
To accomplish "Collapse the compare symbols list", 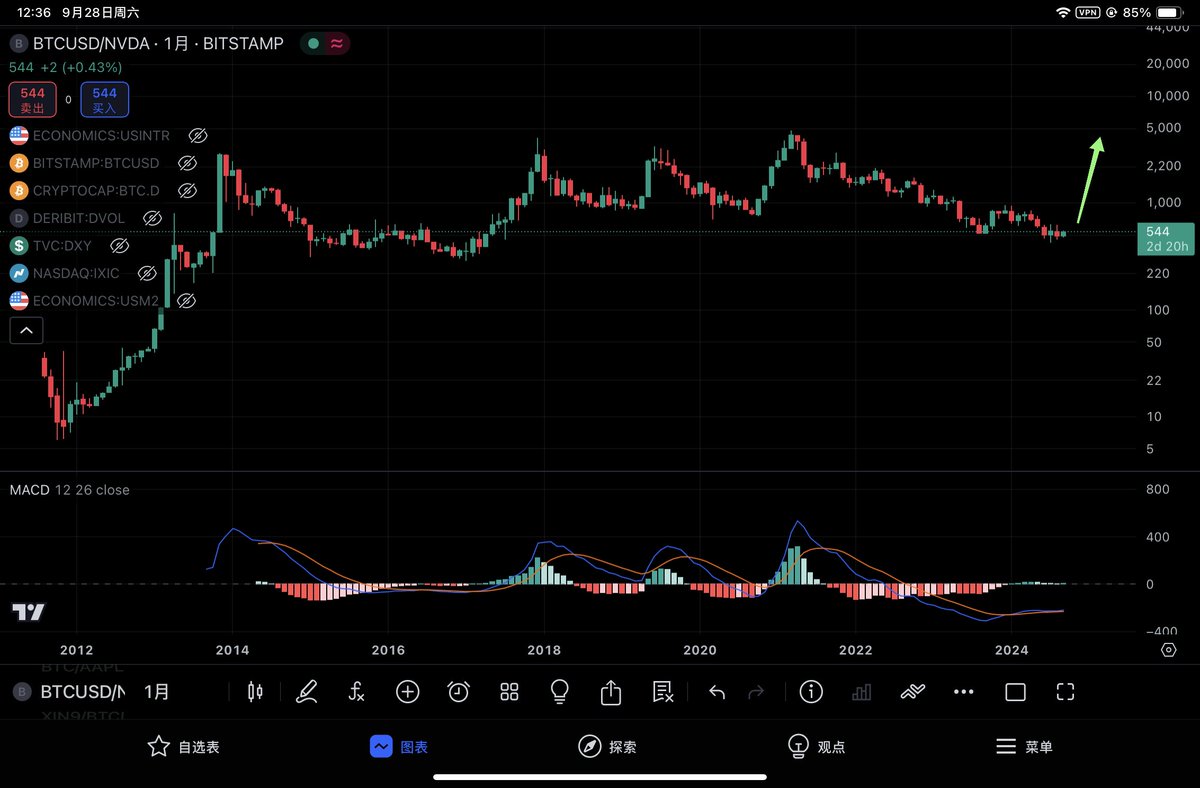I will click(26, 330).
